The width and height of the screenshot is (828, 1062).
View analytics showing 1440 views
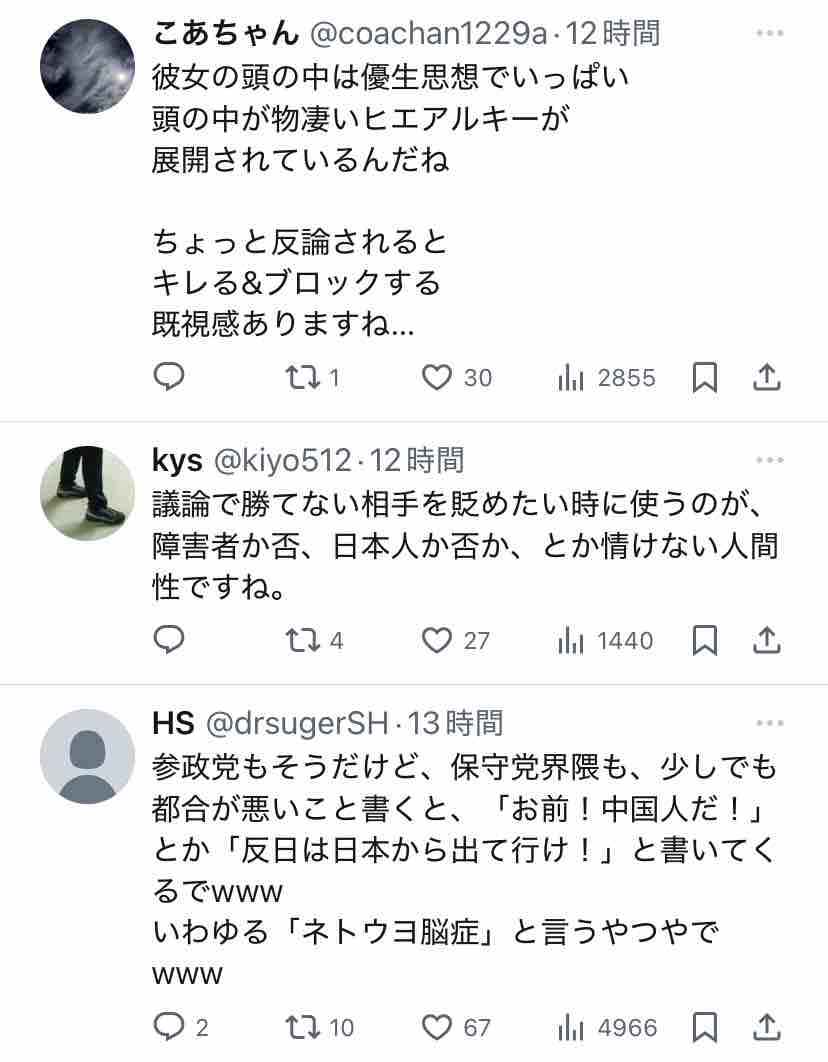point(605,641)
